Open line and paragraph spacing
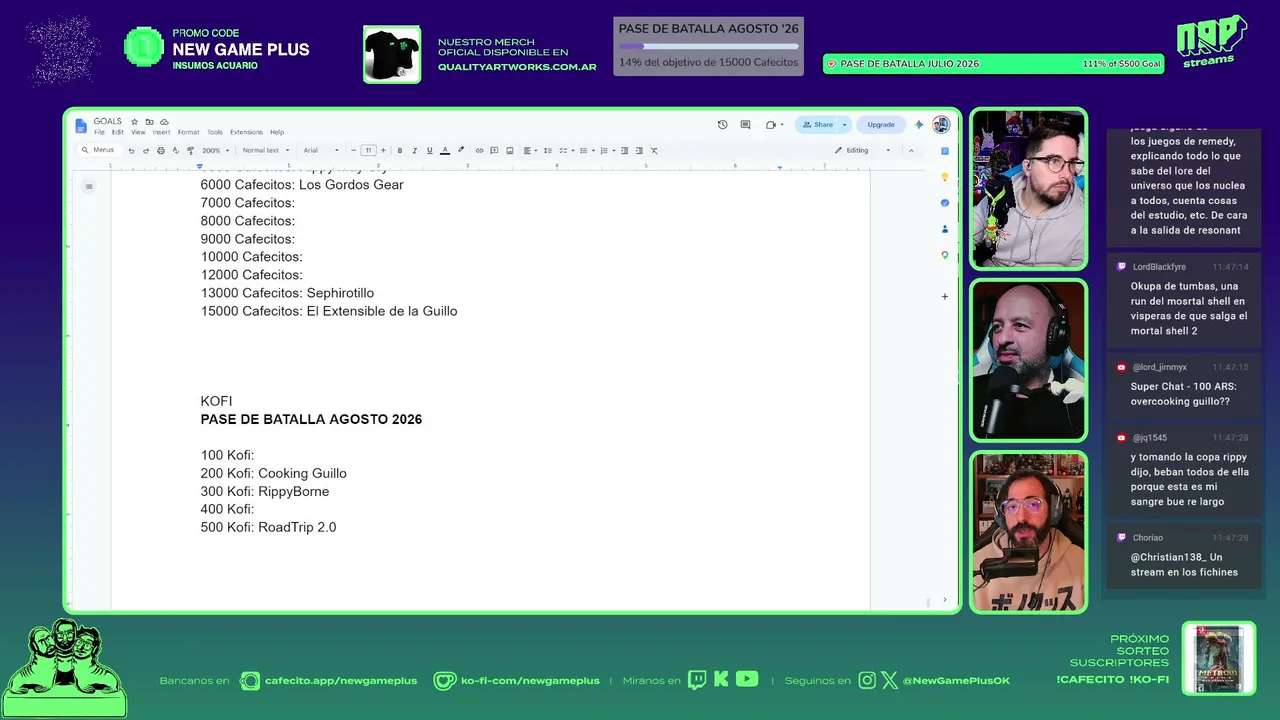This screenshot has height=720, width=1280. (x=549, y=151)
